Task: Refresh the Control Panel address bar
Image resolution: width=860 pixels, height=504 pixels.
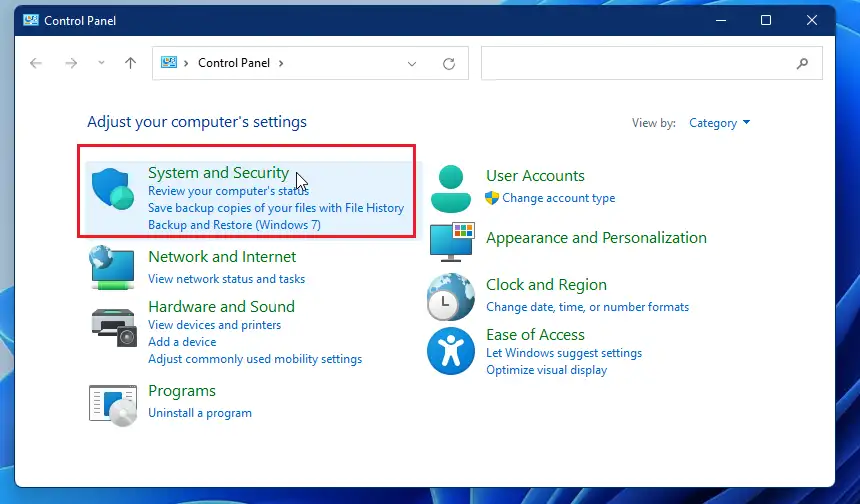Action: (x=449, y=64)
